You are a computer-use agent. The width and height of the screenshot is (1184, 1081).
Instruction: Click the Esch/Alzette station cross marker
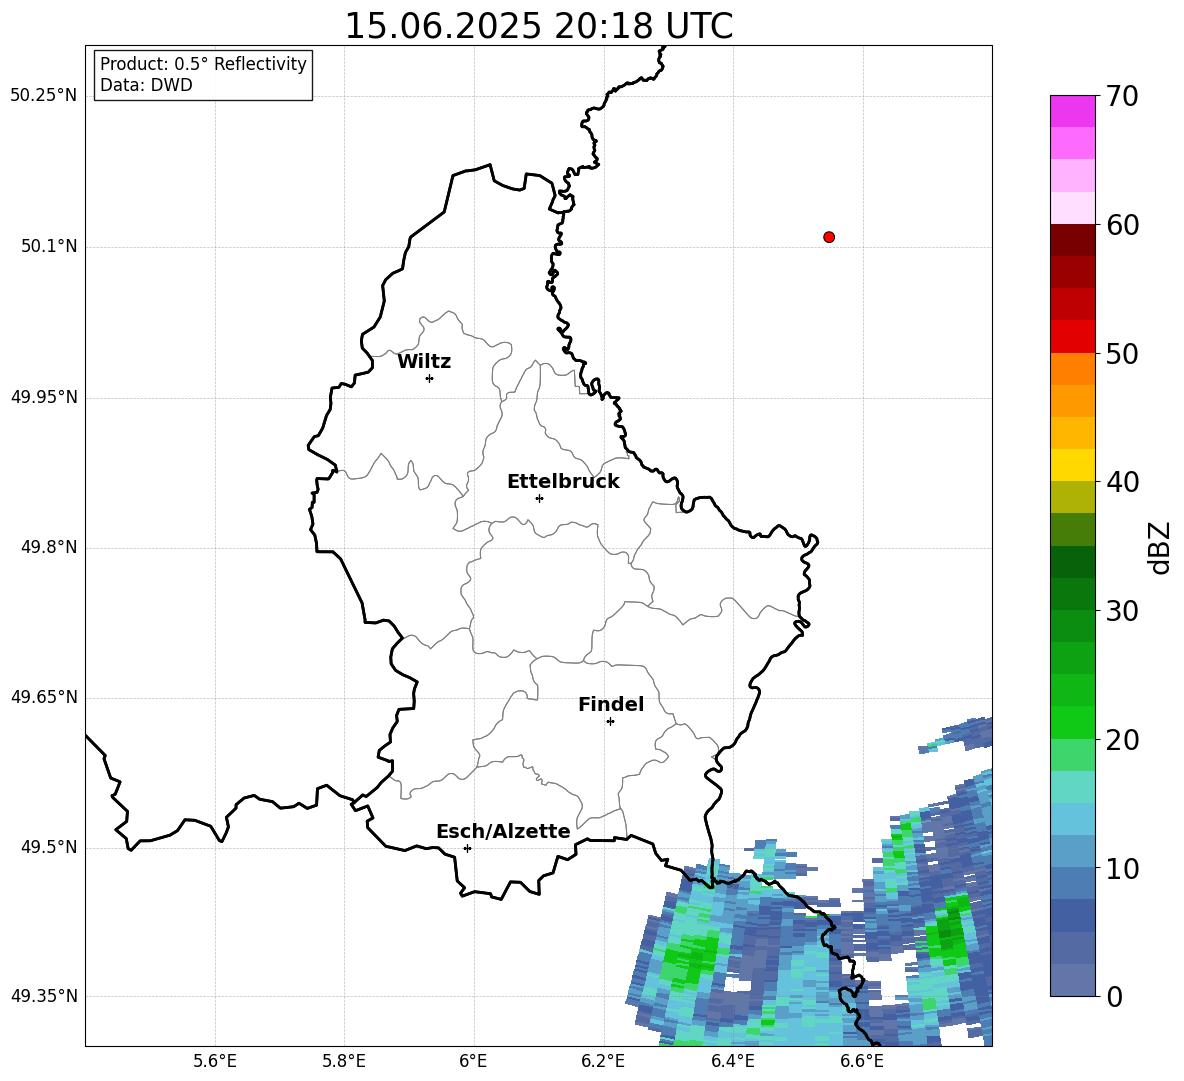[x=467, y=848]
